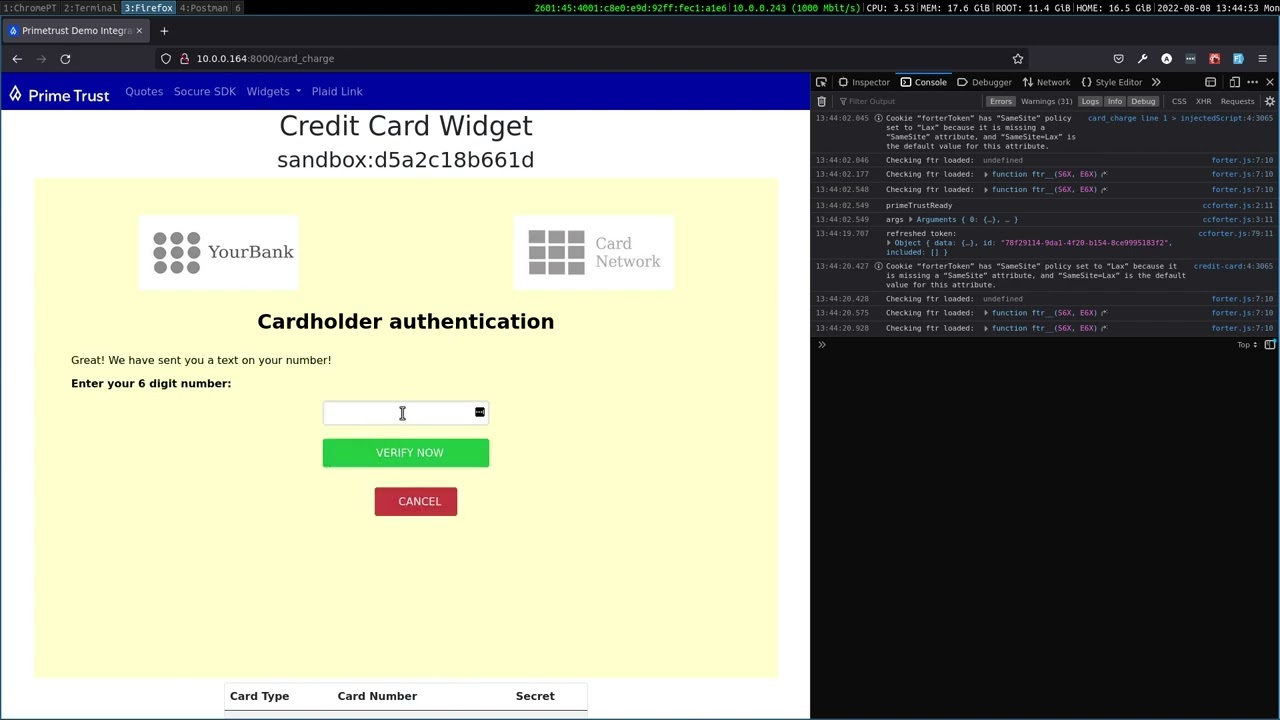Toggle the Info filter
1280x720 pixels.
point(1115,101)
